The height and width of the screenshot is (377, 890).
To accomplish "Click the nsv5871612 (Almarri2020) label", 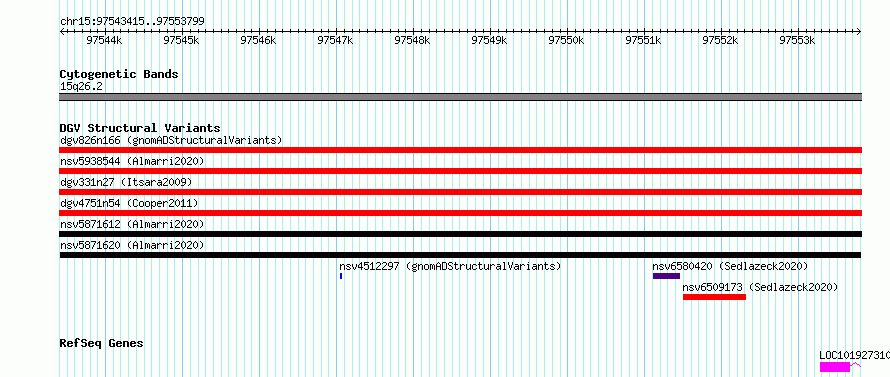I will pos(132,224).
